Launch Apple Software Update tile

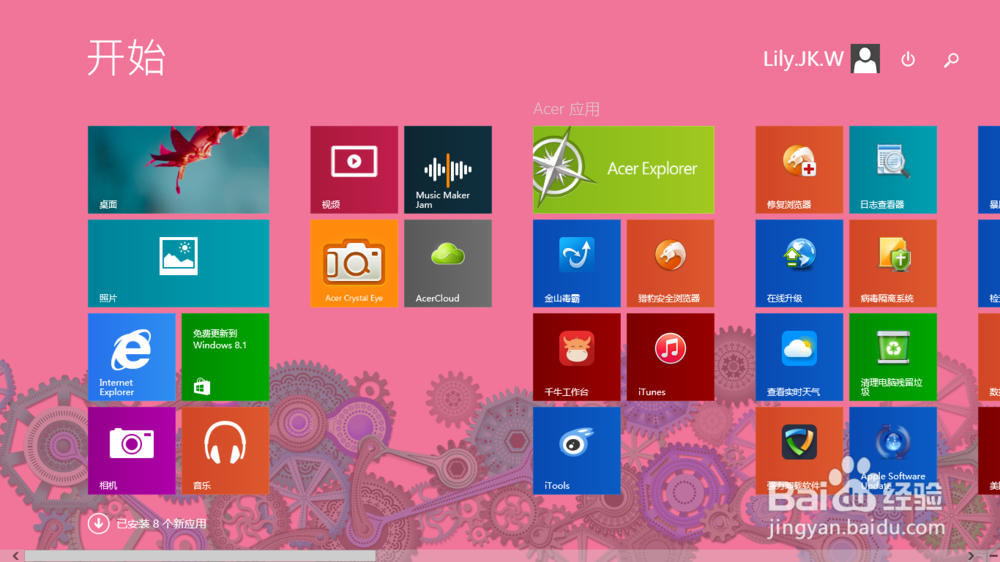(893, 451)
